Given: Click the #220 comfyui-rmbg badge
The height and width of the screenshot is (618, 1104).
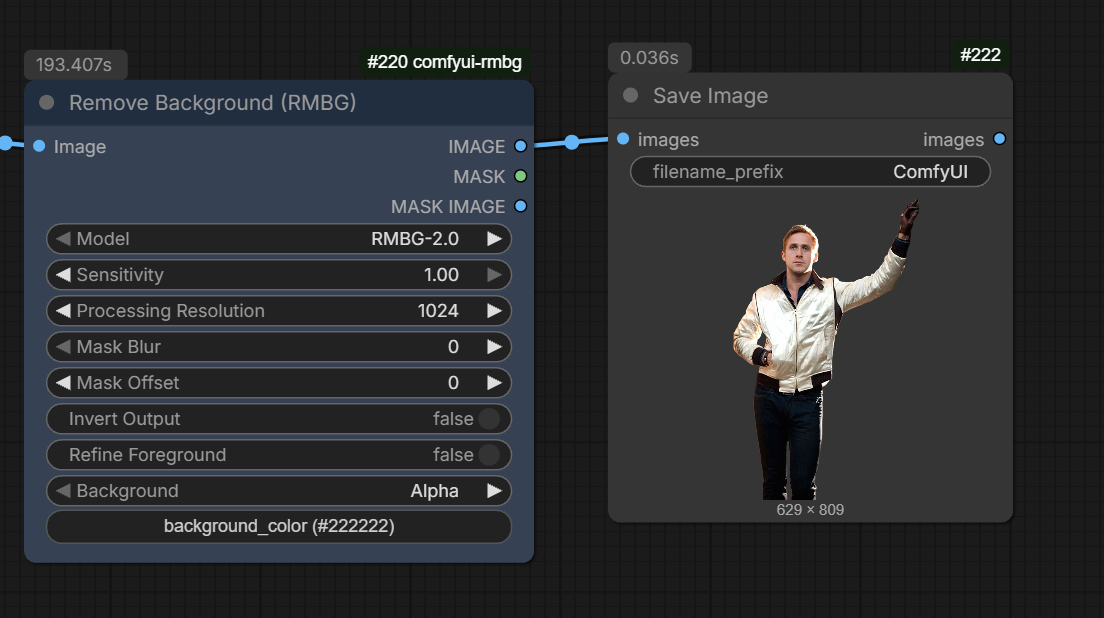Looking at the screenshot, I should 444,62.
